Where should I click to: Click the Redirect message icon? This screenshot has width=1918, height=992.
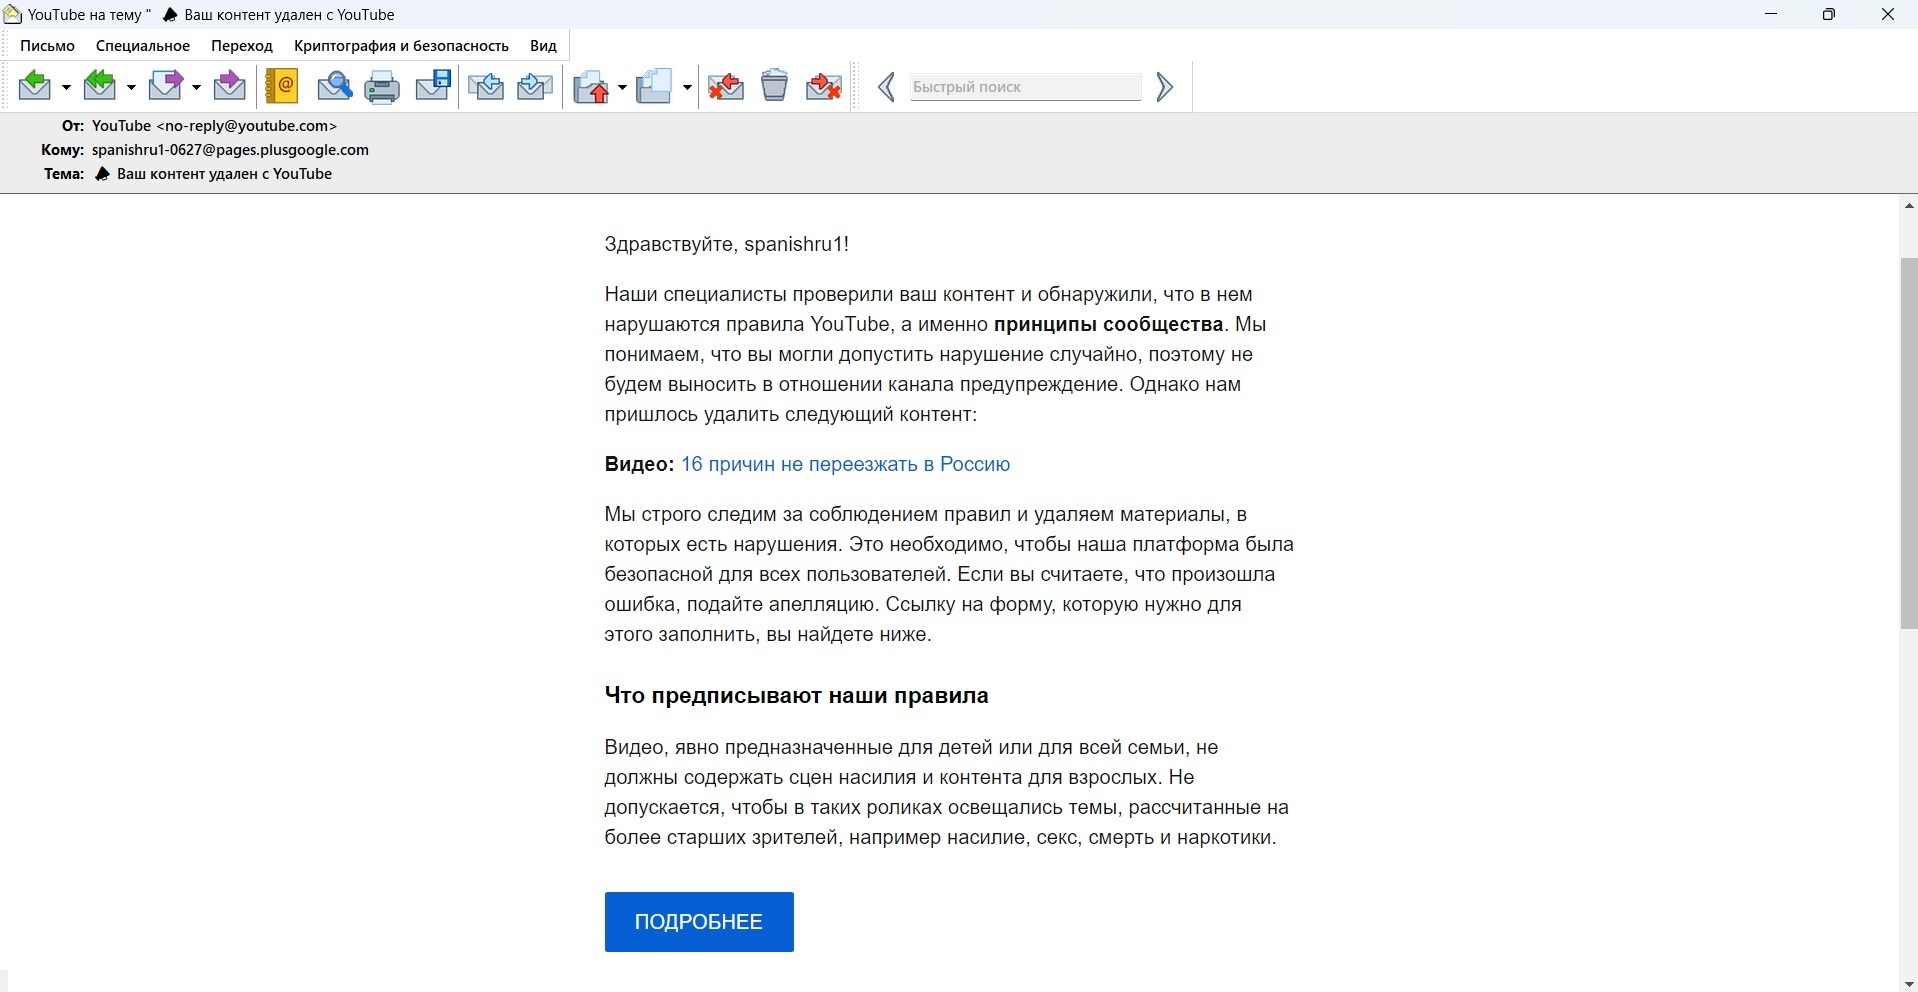pos(230,87)
